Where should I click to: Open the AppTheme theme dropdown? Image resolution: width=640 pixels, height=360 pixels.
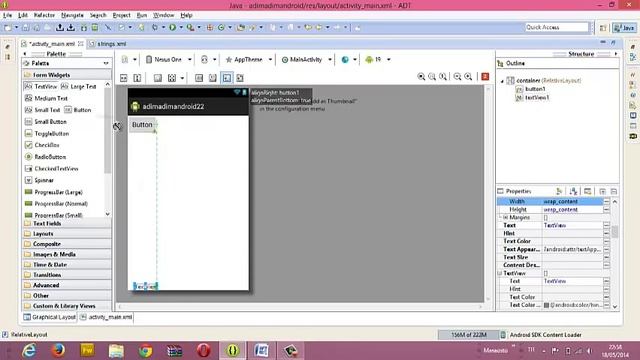pos(248,60)
